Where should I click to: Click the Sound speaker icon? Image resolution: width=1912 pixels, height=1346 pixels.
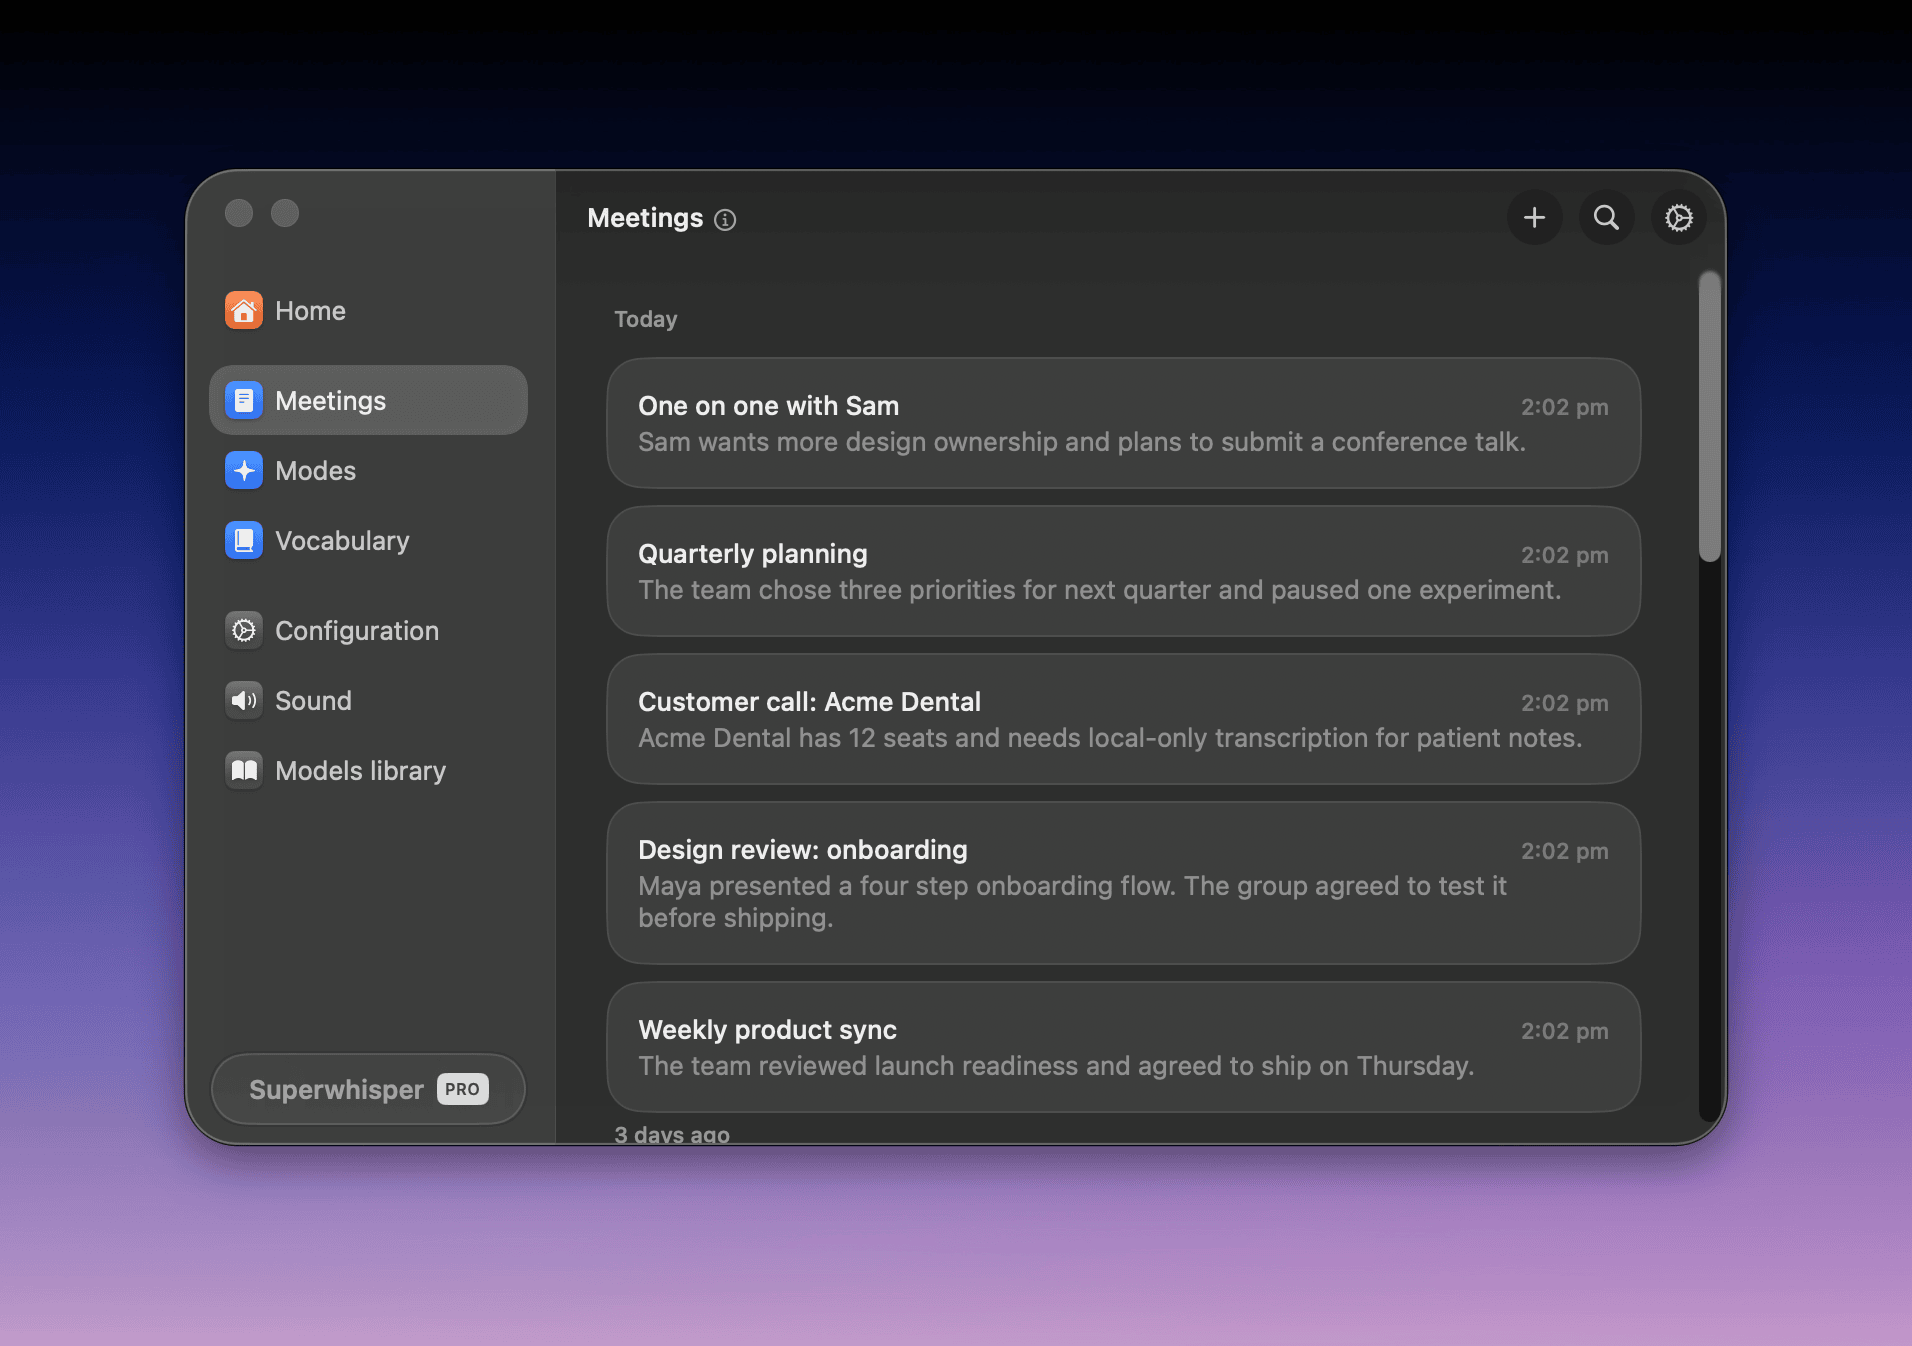244,701
